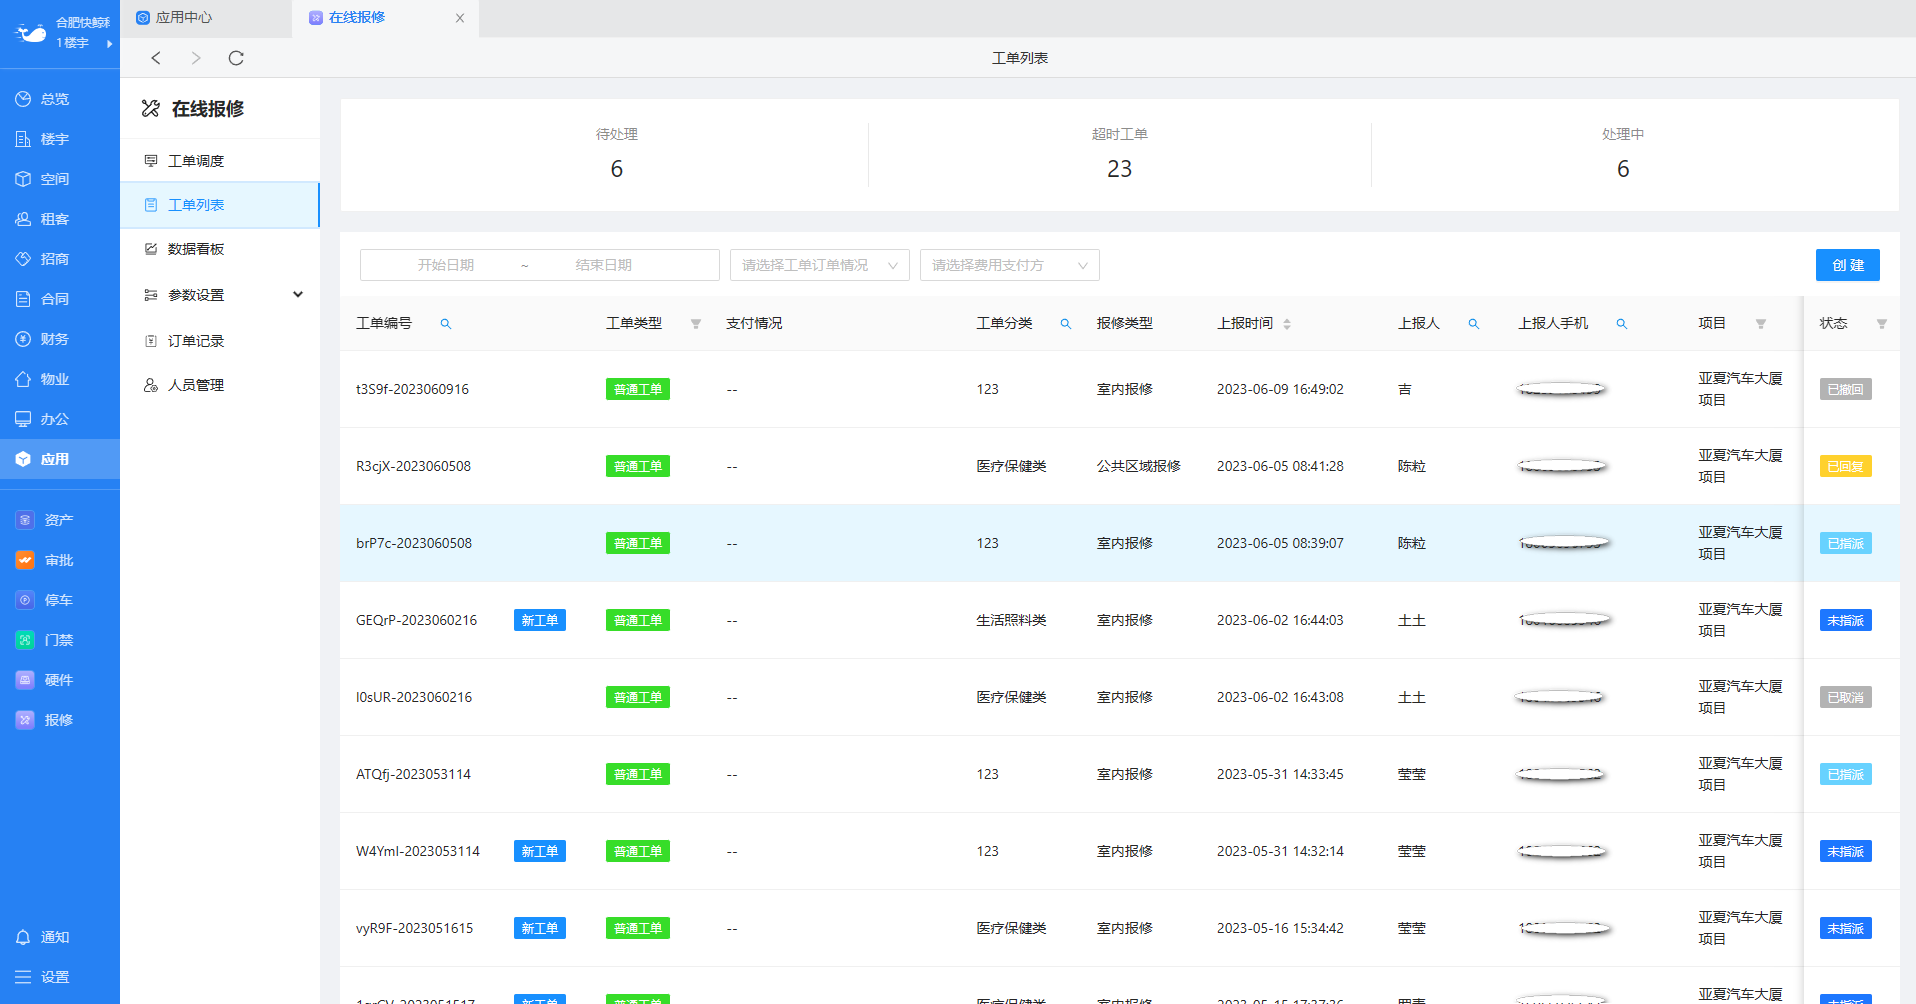This screenshot has height=1004, width=1916.
Task: Close the 在线报修 tab
Action: 460,18
